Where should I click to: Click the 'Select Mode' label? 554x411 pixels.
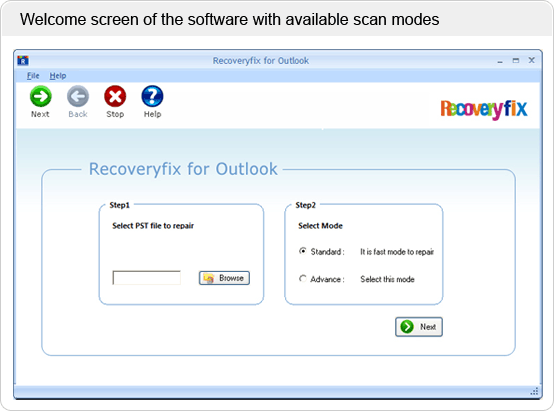coord(320,226)
